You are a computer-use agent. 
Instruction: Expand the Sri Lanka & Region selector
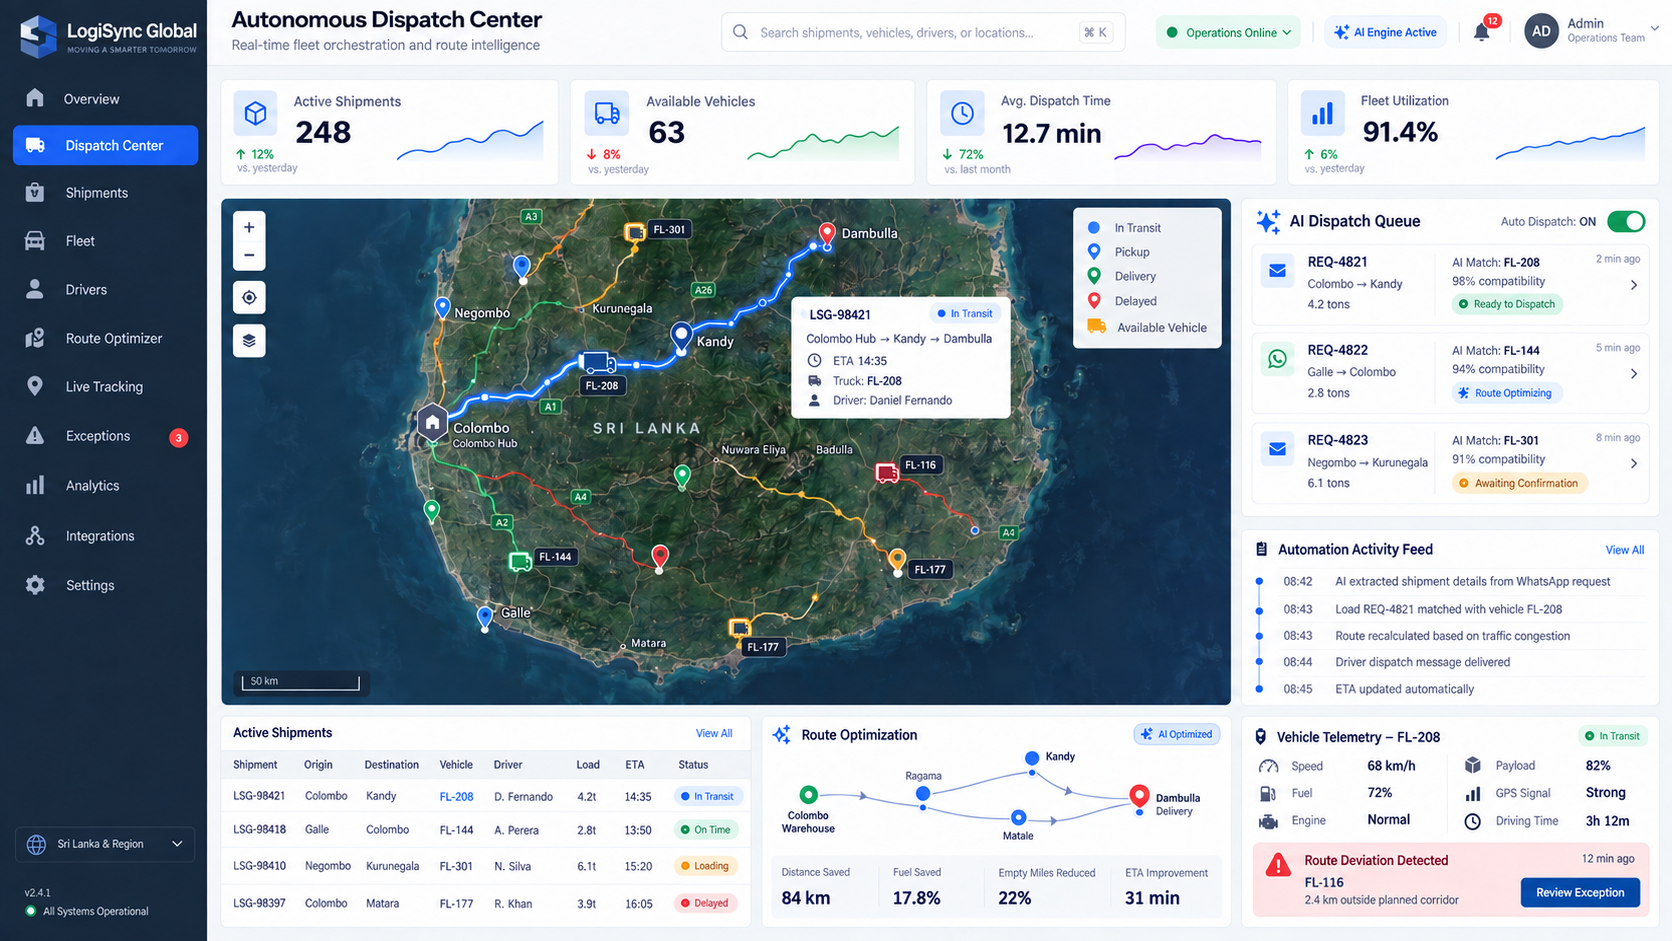pyautogui.click(x=105, y=844)
